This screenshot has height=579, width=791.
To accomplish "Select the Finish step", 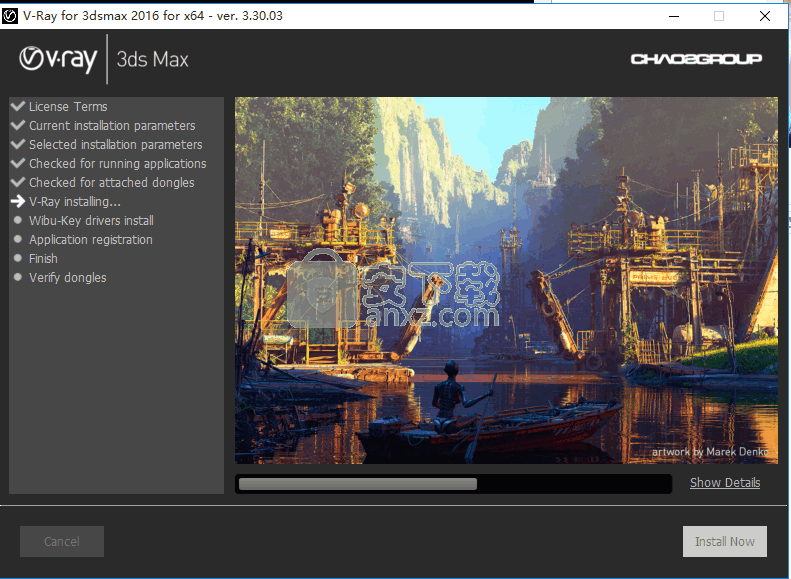I will (x=43, y=259).
